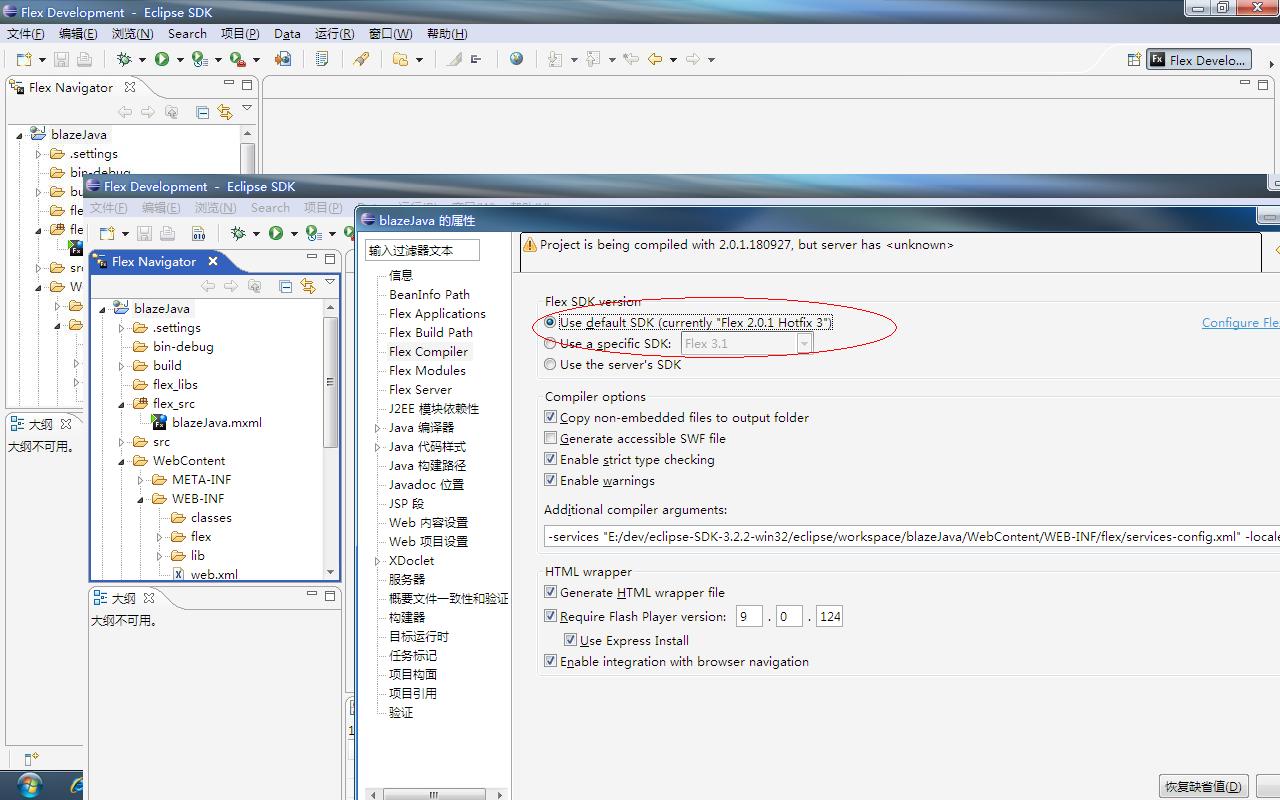Close the front Flex Navigator tab
This screenshot has height=800, width=1280.
click(212, 261)
